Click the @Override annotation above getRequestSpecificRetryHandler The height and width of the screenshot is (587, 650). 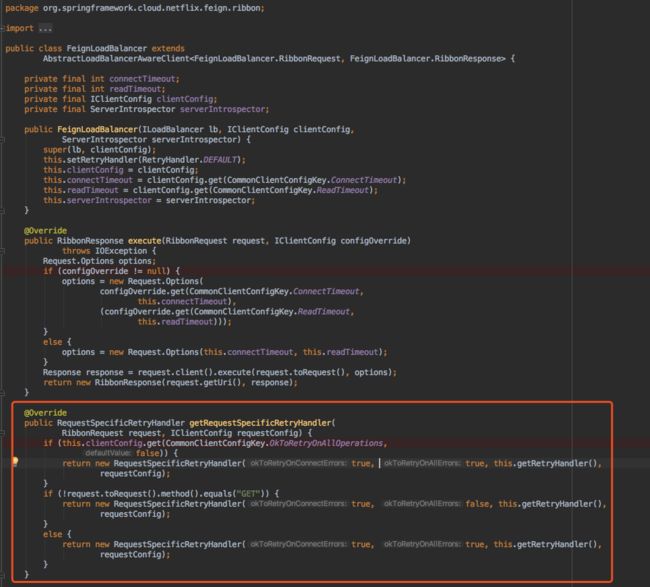point(45,413)
